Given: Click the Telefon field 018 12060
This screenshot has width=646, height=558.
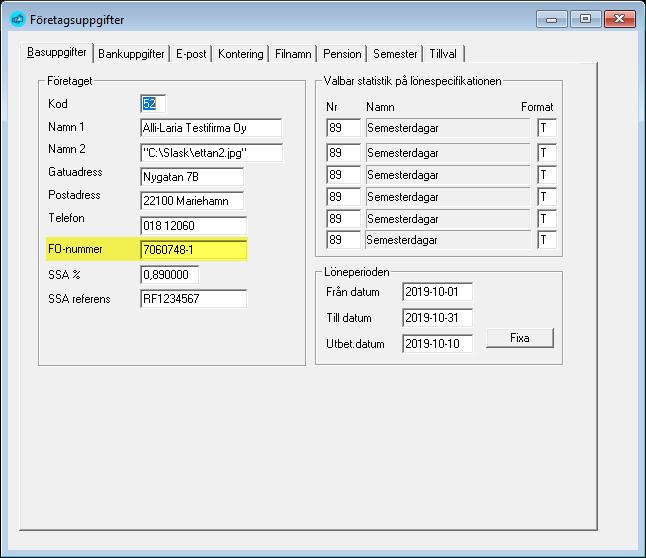Looking at the screenshot, I should pyautogui.click(x=194, y=226).
